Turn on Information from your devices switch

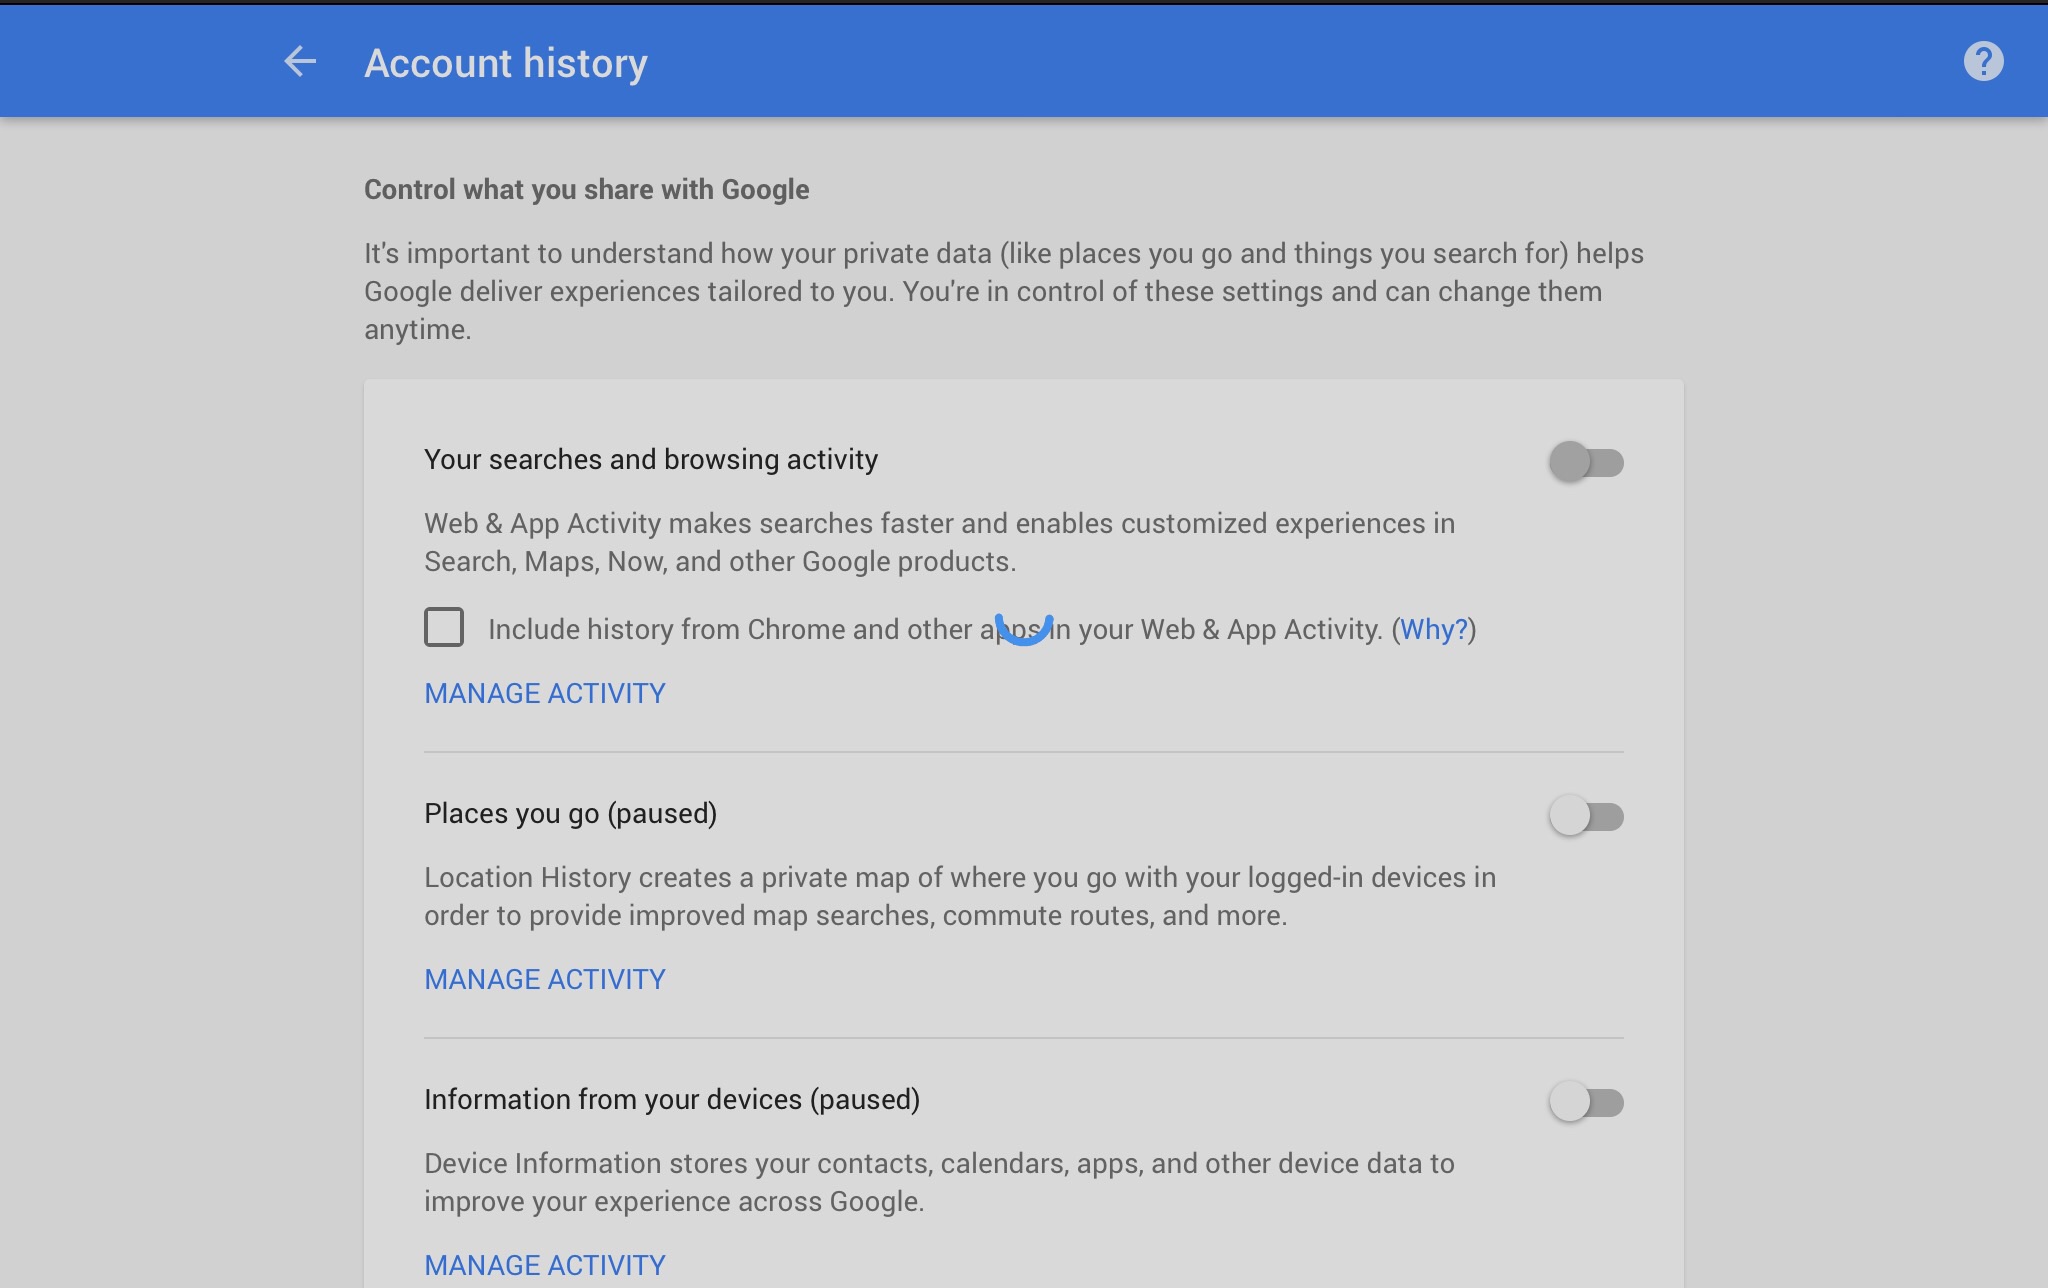click(1586, 1102)
